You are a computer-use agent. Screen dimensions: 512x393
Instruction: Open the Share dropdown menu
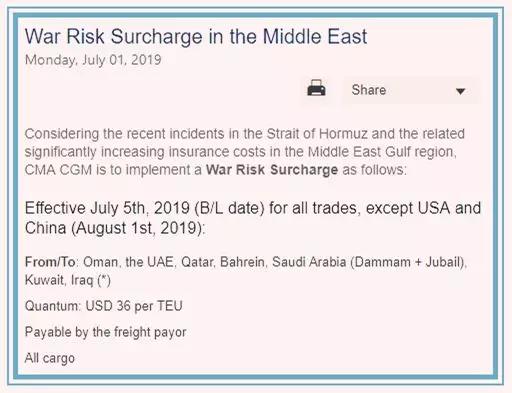412,90
